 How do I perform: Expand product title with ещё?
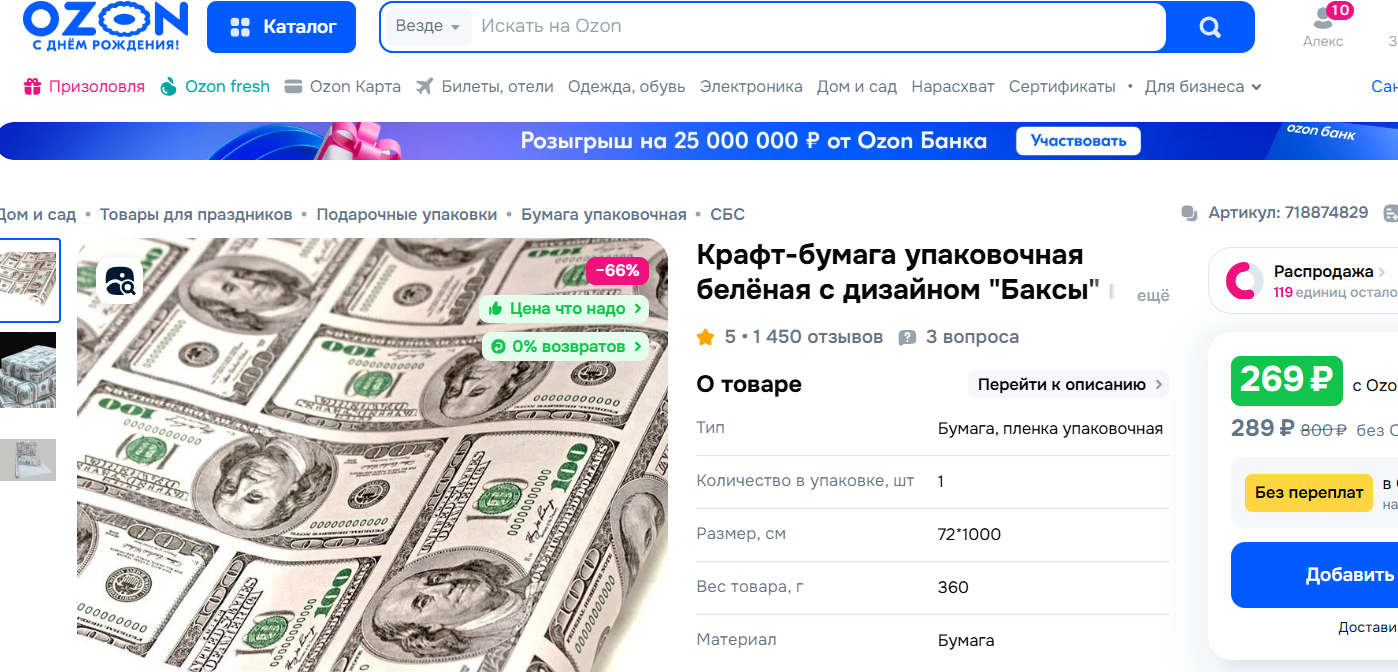tap(1153, 296)
